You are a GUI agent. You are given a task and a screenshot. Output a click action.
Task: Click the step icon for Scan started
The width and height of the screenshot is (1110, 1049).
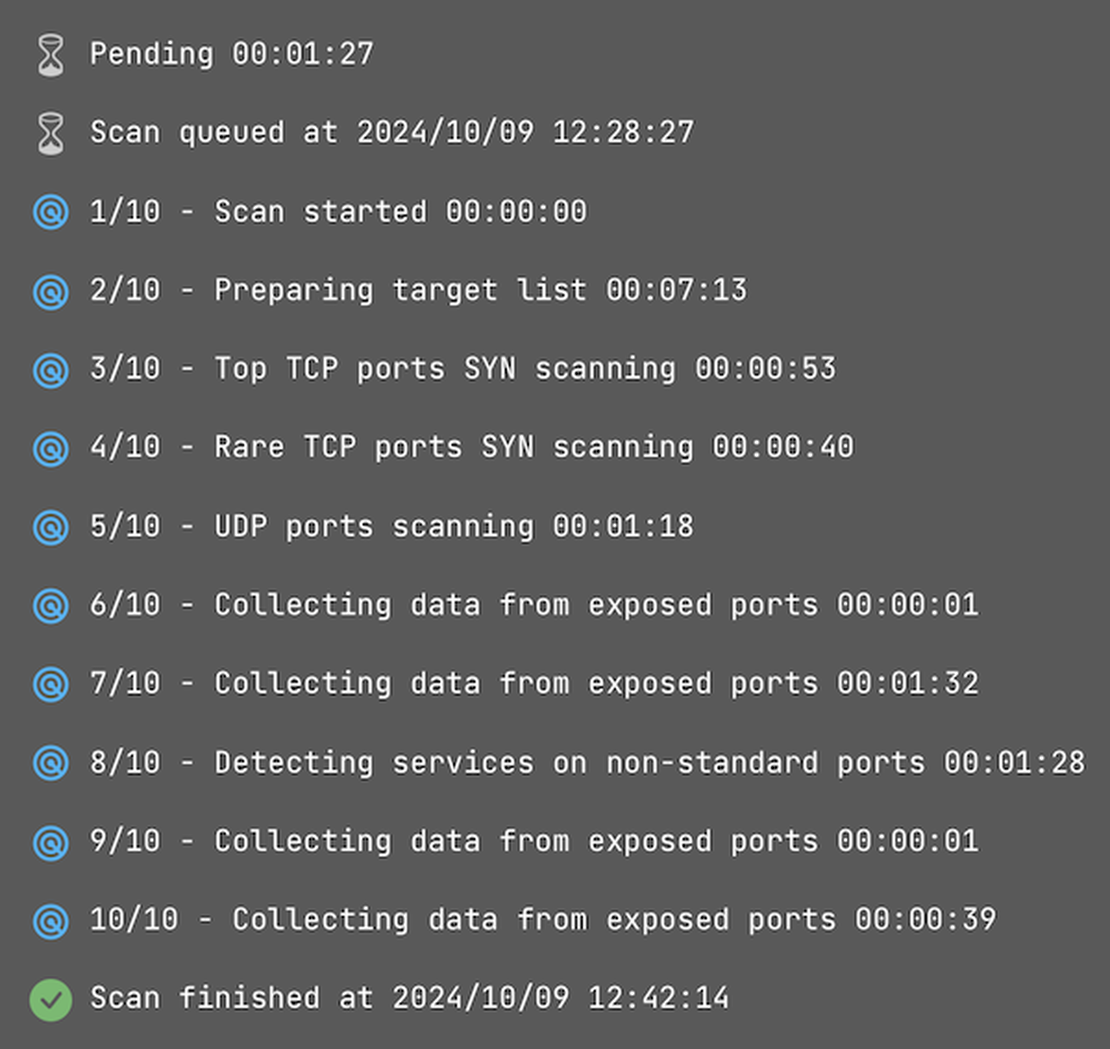(49, 211)
